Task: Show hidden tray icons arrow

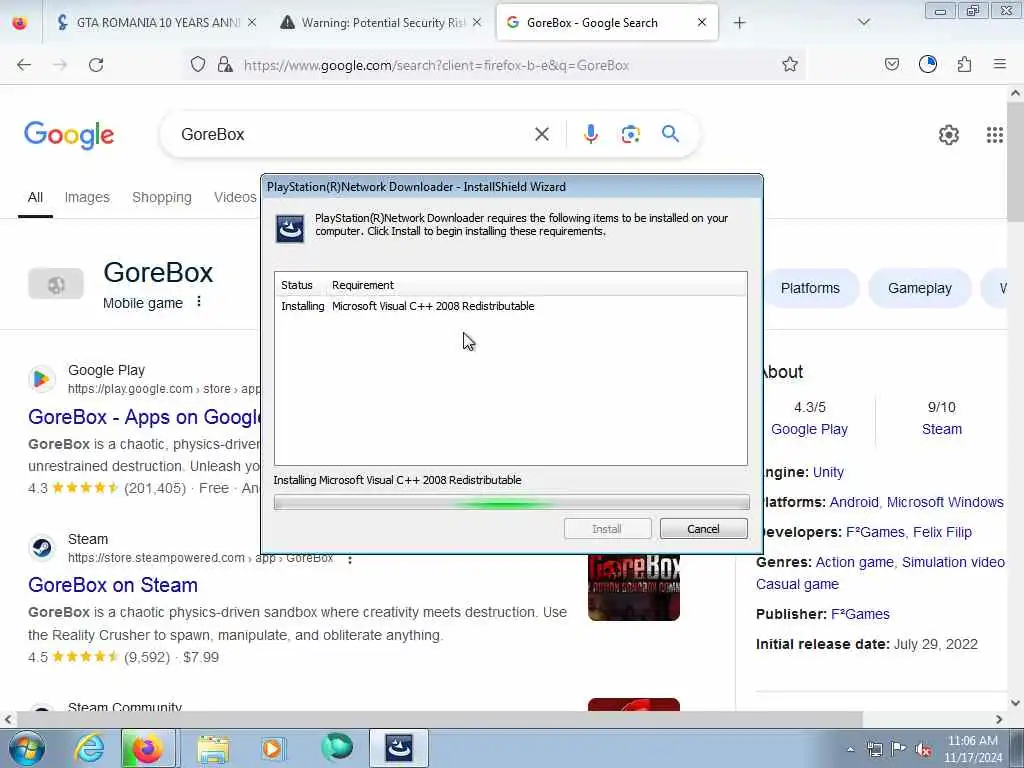Action: pos(850,749)
